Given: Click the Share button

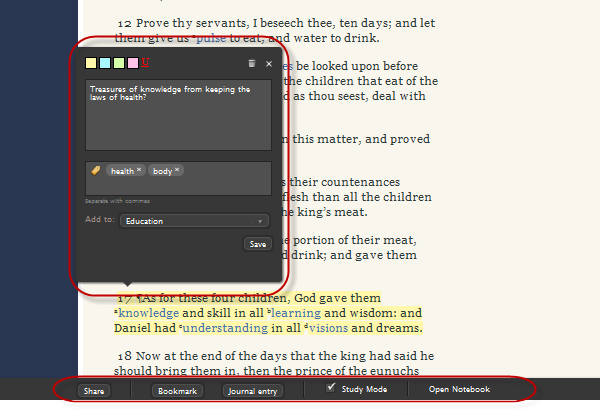Looking at the screenshot, I should 94,391.
